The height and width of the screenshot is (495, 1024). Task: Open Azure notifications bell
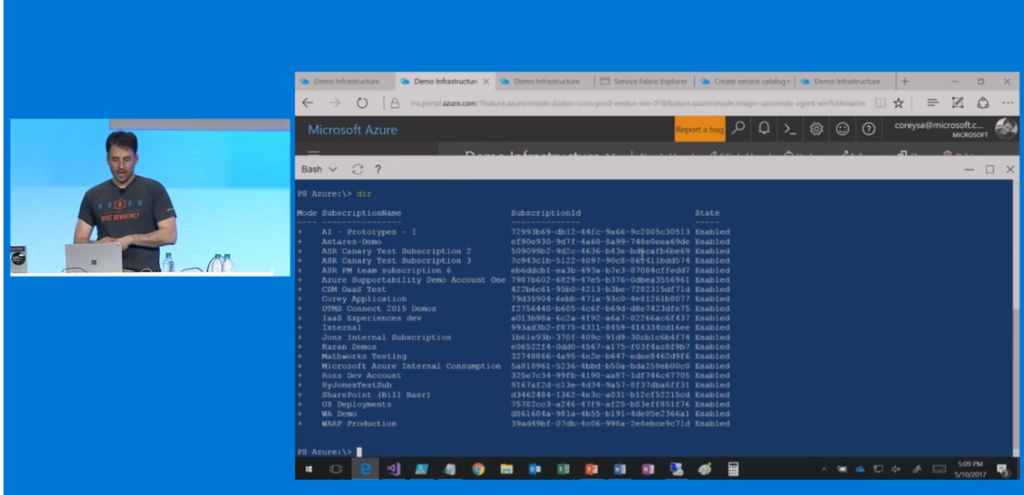[x=764, y=129]
